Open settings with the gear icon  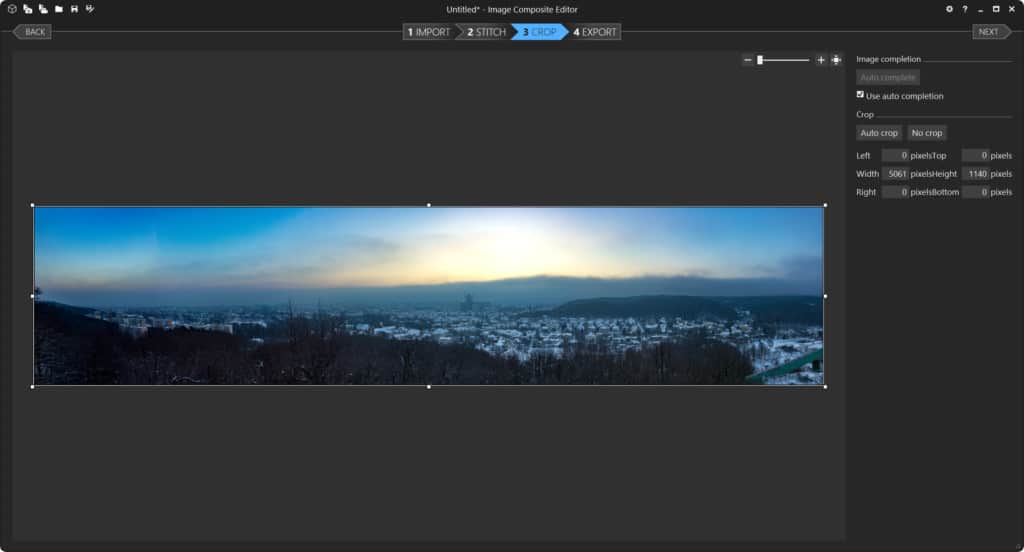click(949, 9)
